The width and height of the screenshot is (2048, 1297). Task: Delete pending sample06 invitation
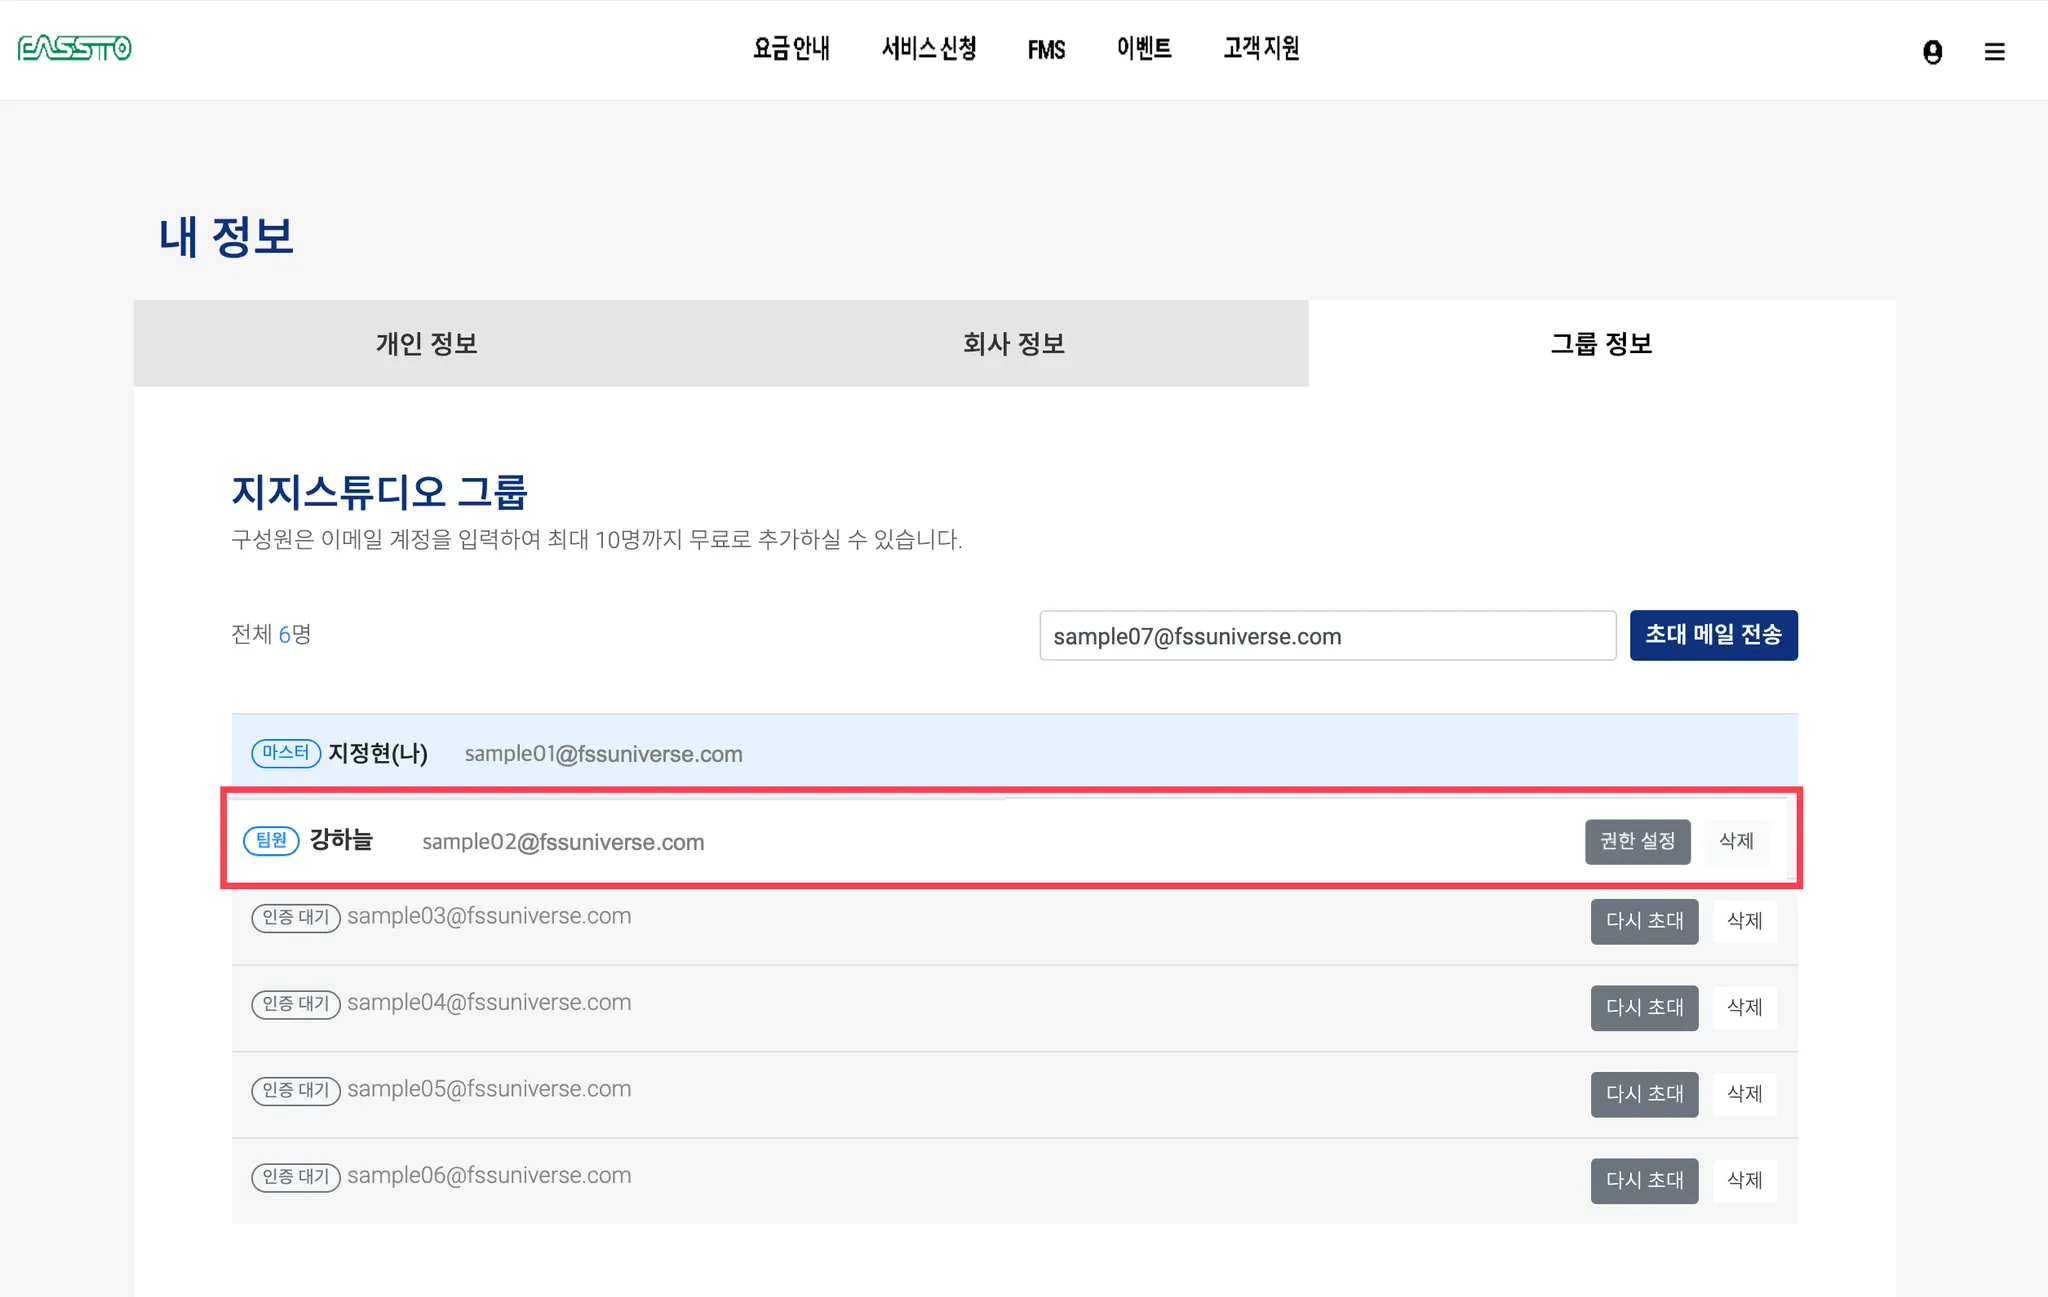tap(1744, 1180)
